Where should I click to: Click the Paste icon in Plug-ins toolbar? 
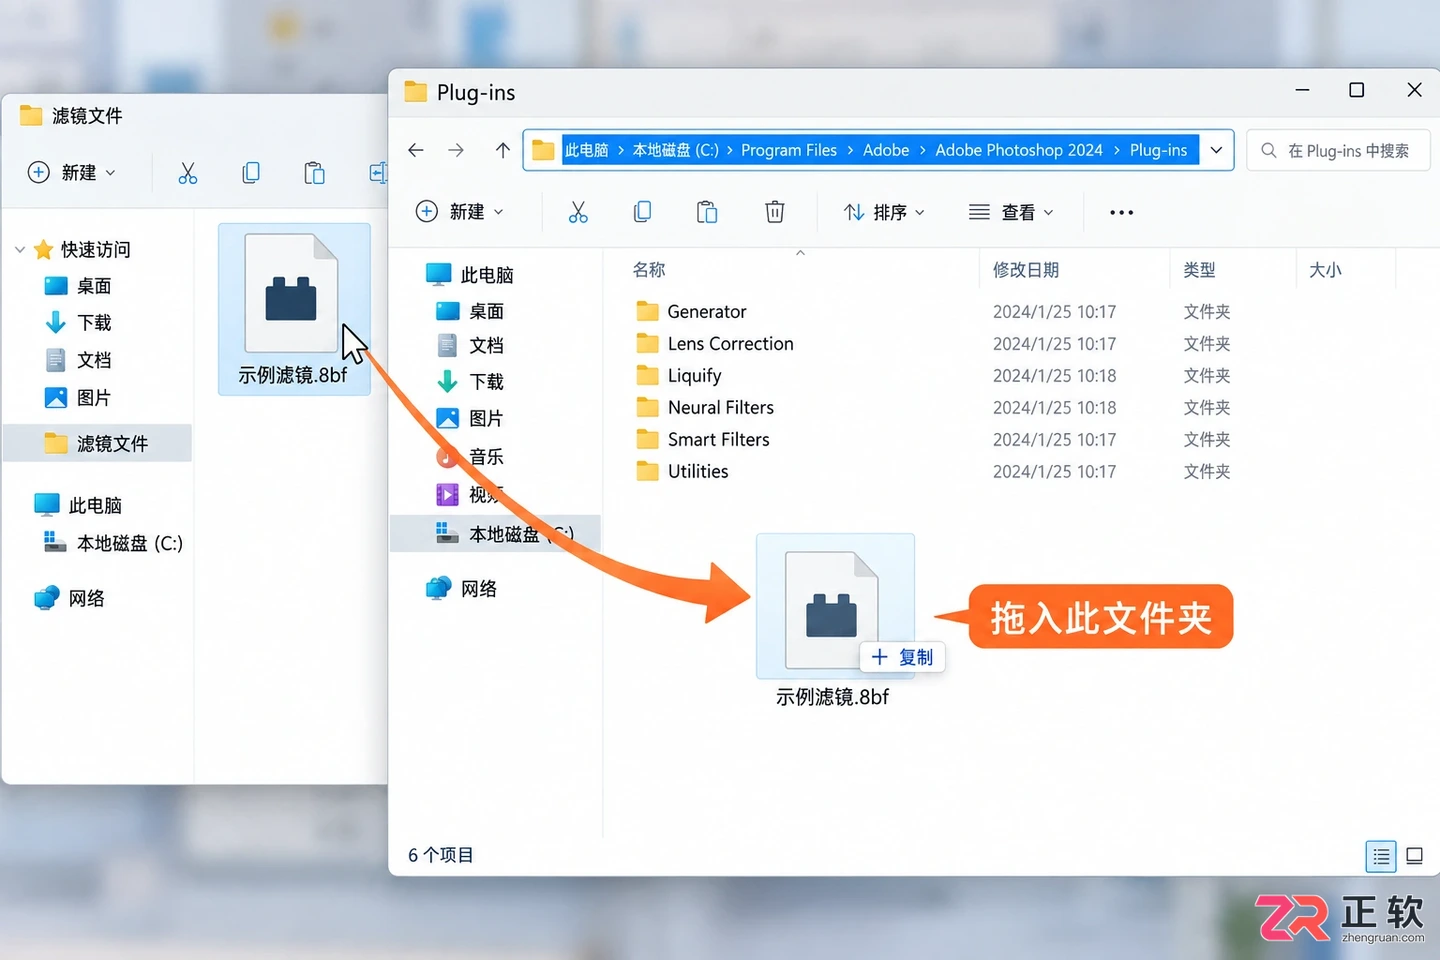(707, 212)
